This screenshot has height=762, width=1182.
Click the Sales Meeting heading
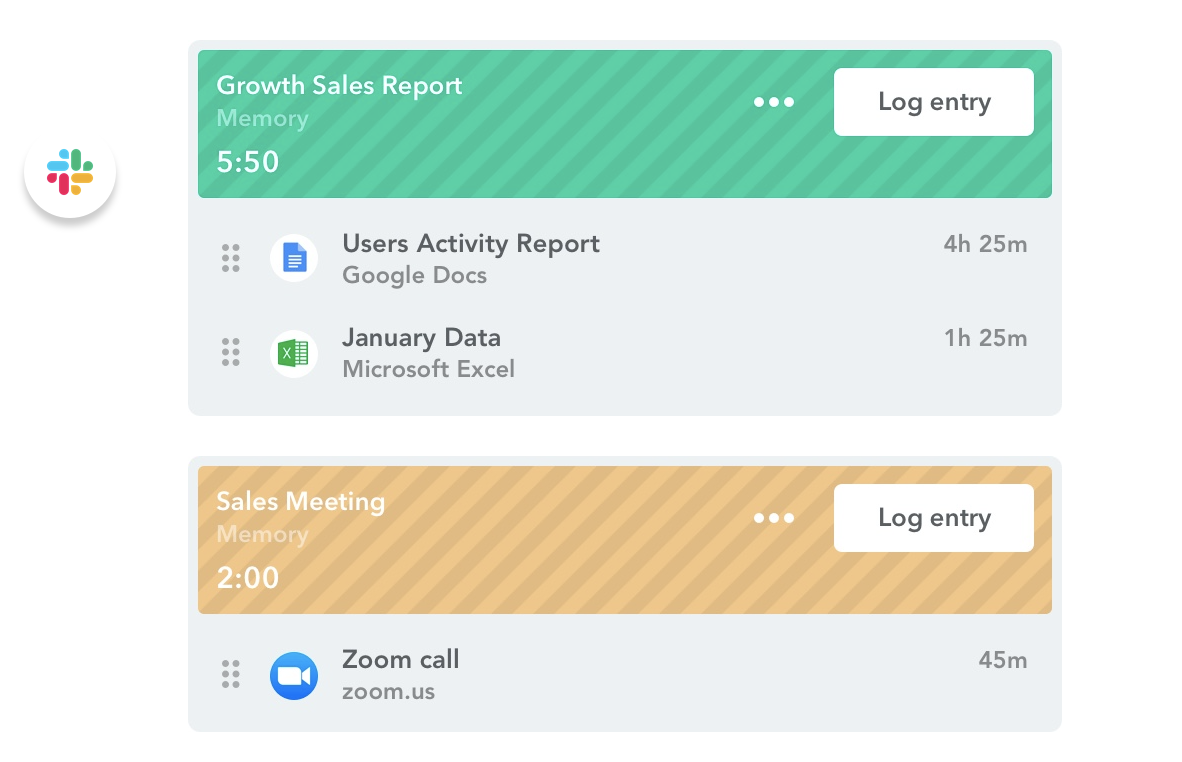point(300,502)
